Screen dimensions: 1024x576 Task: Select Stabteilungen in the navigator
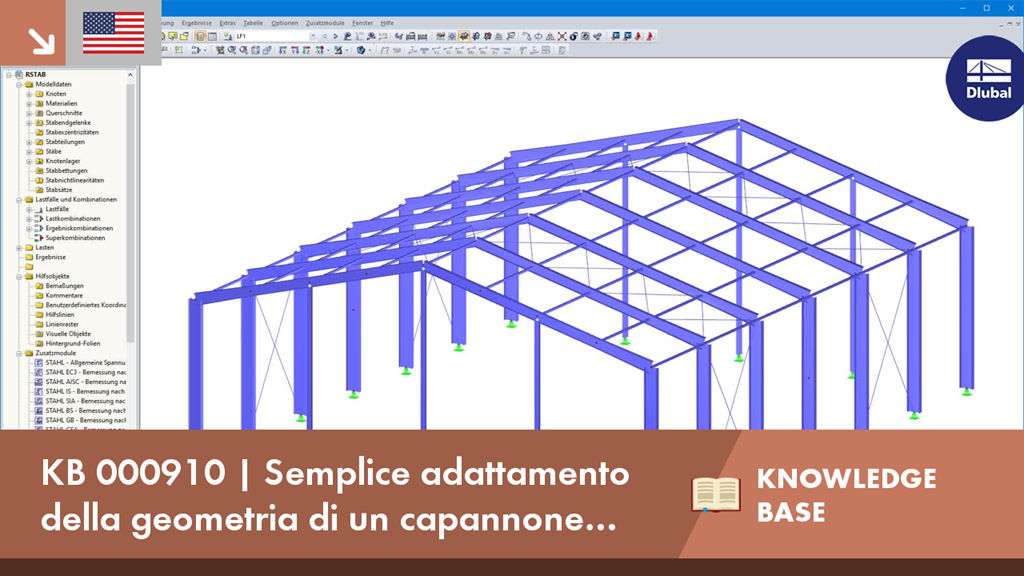coord(65,142)
